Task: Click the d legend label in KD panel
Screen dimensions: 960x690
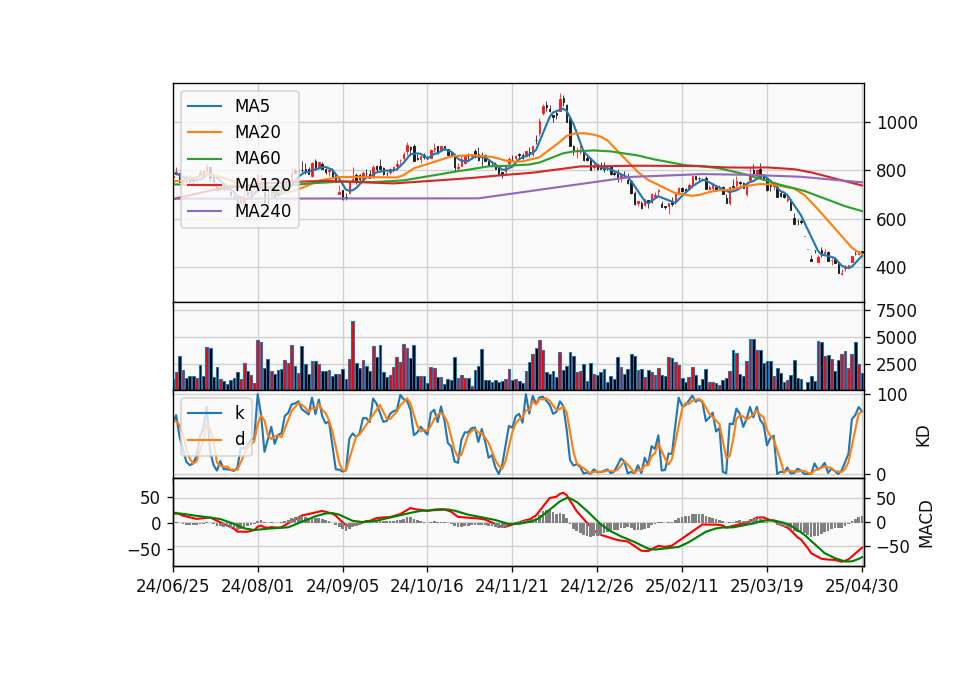Action: click(239, 438)
